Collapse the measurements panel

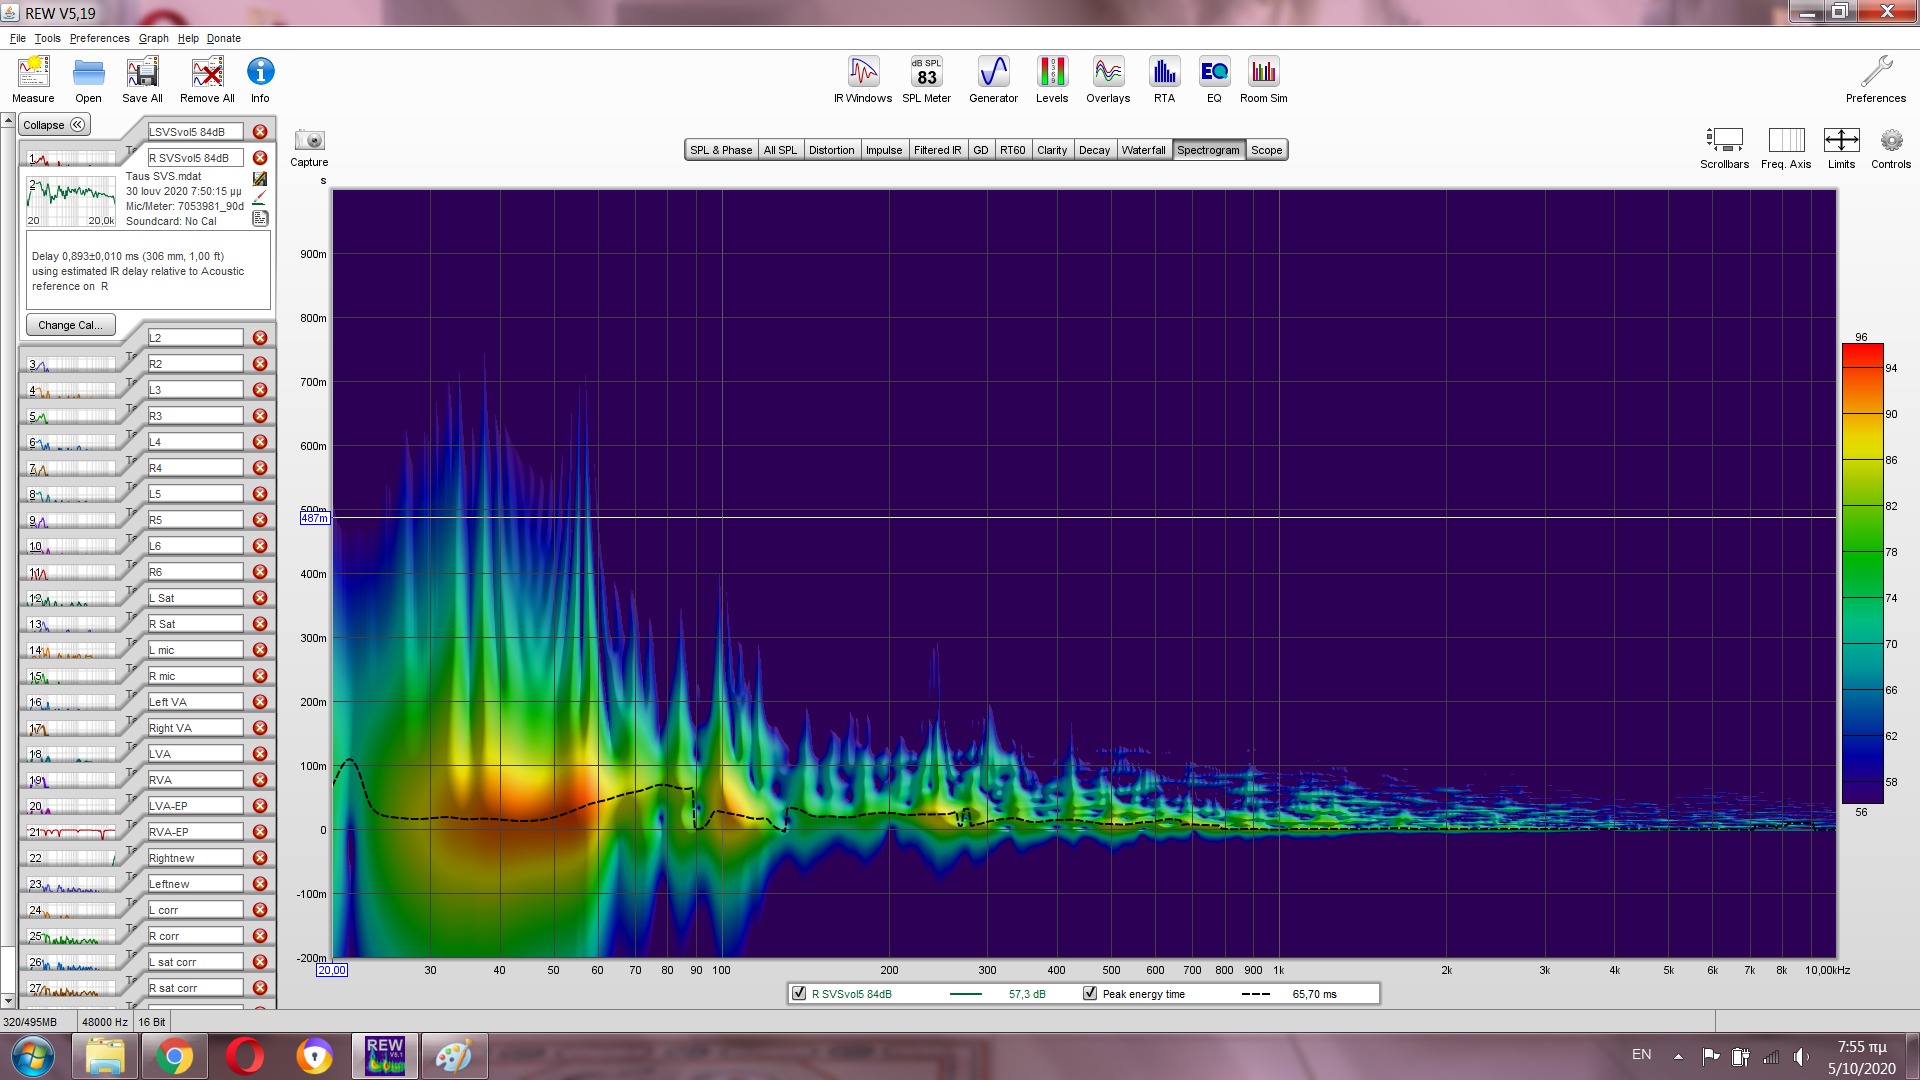point(54,125)
